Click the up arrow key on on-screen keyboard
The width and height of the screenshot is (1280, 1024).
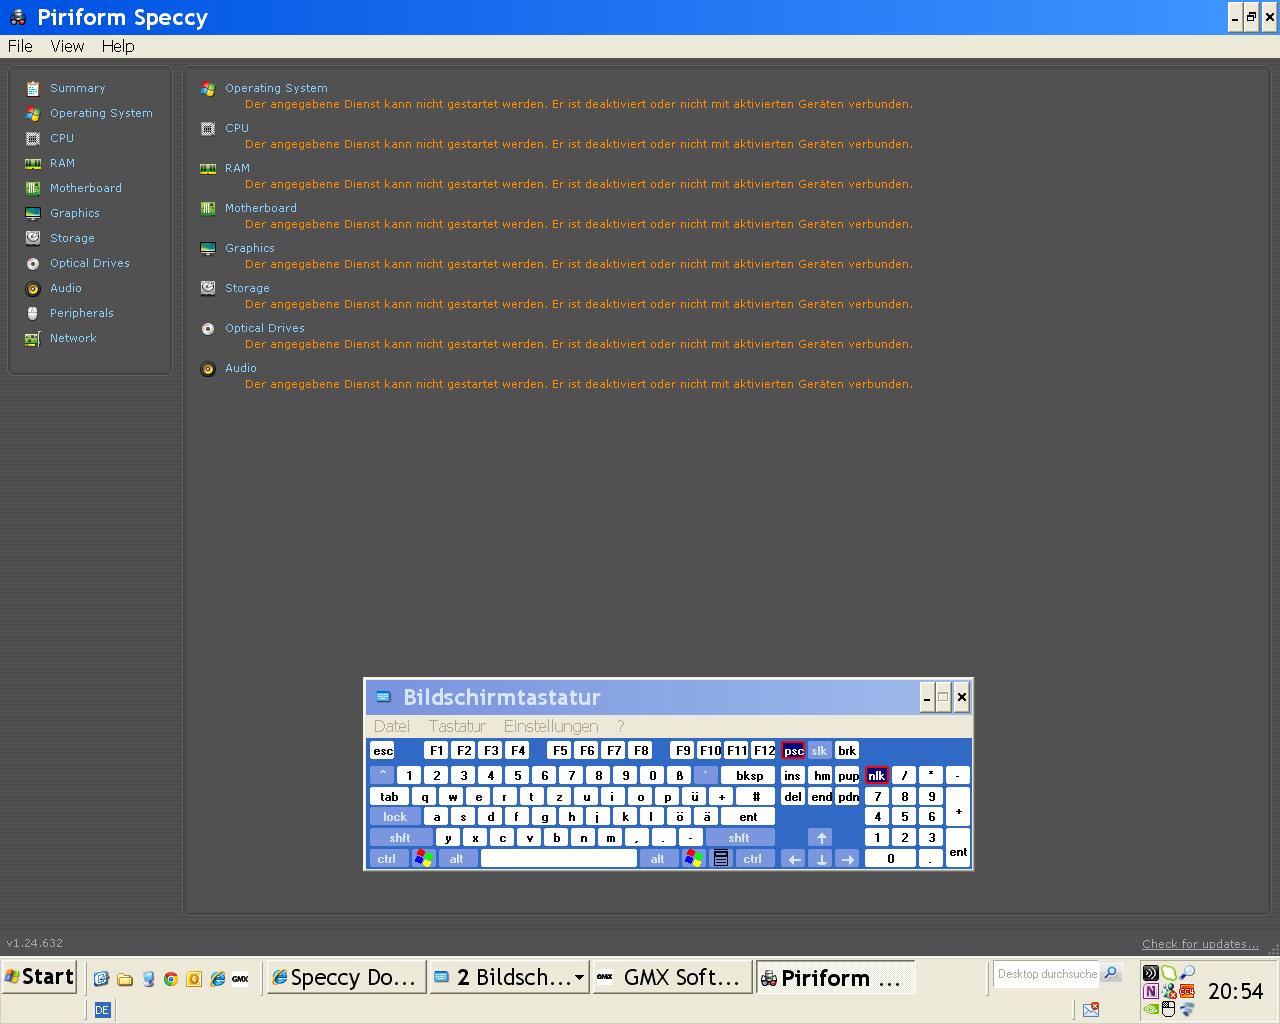click(x=821, y=838)
